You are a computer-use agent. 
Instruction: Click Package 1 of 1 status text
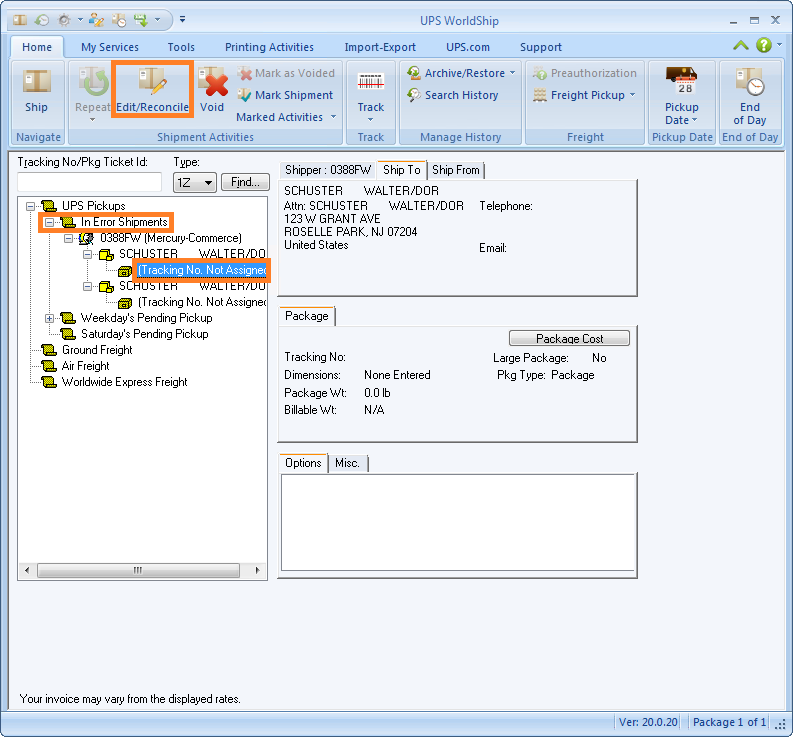pos(729,722)
